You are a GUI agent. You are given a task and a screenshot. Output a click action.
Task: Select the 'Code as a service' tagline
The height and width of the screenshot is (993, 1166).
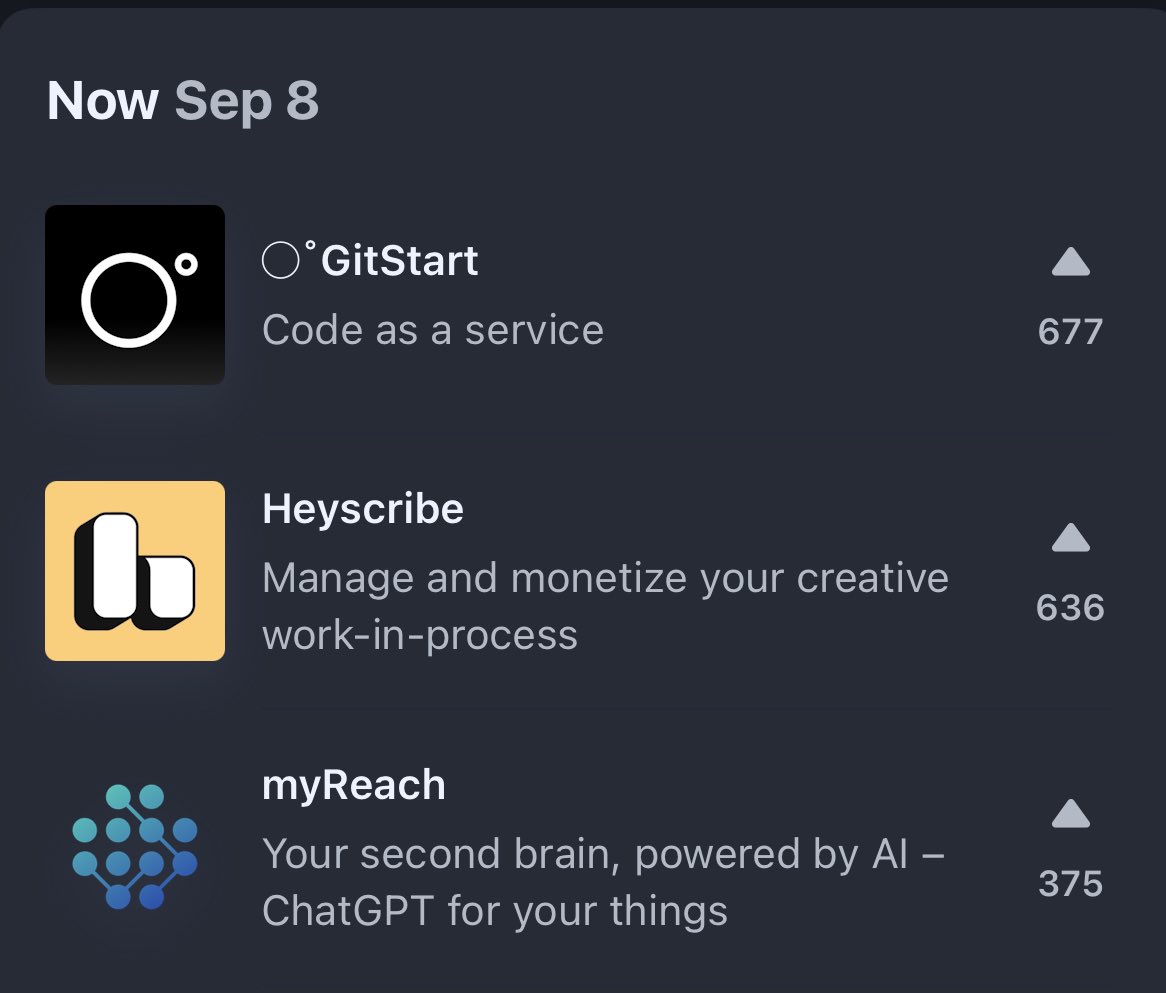pyautogui.click(x=433, y=330)
